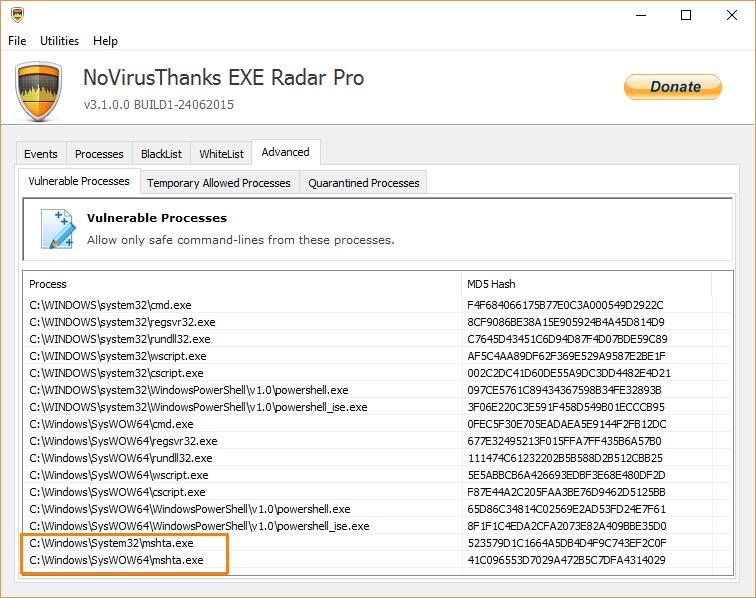The width and height of the screenshot is (756, 598).
Task: Select the SysWOW64\mshta.exe row
Action: (378, 560)
